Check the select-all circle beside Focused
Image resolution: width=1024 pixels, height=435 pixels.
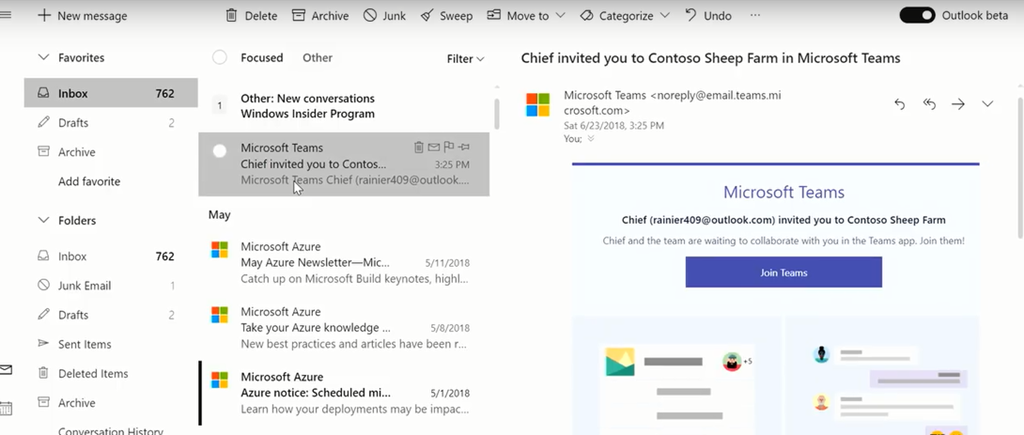[220, 58]
